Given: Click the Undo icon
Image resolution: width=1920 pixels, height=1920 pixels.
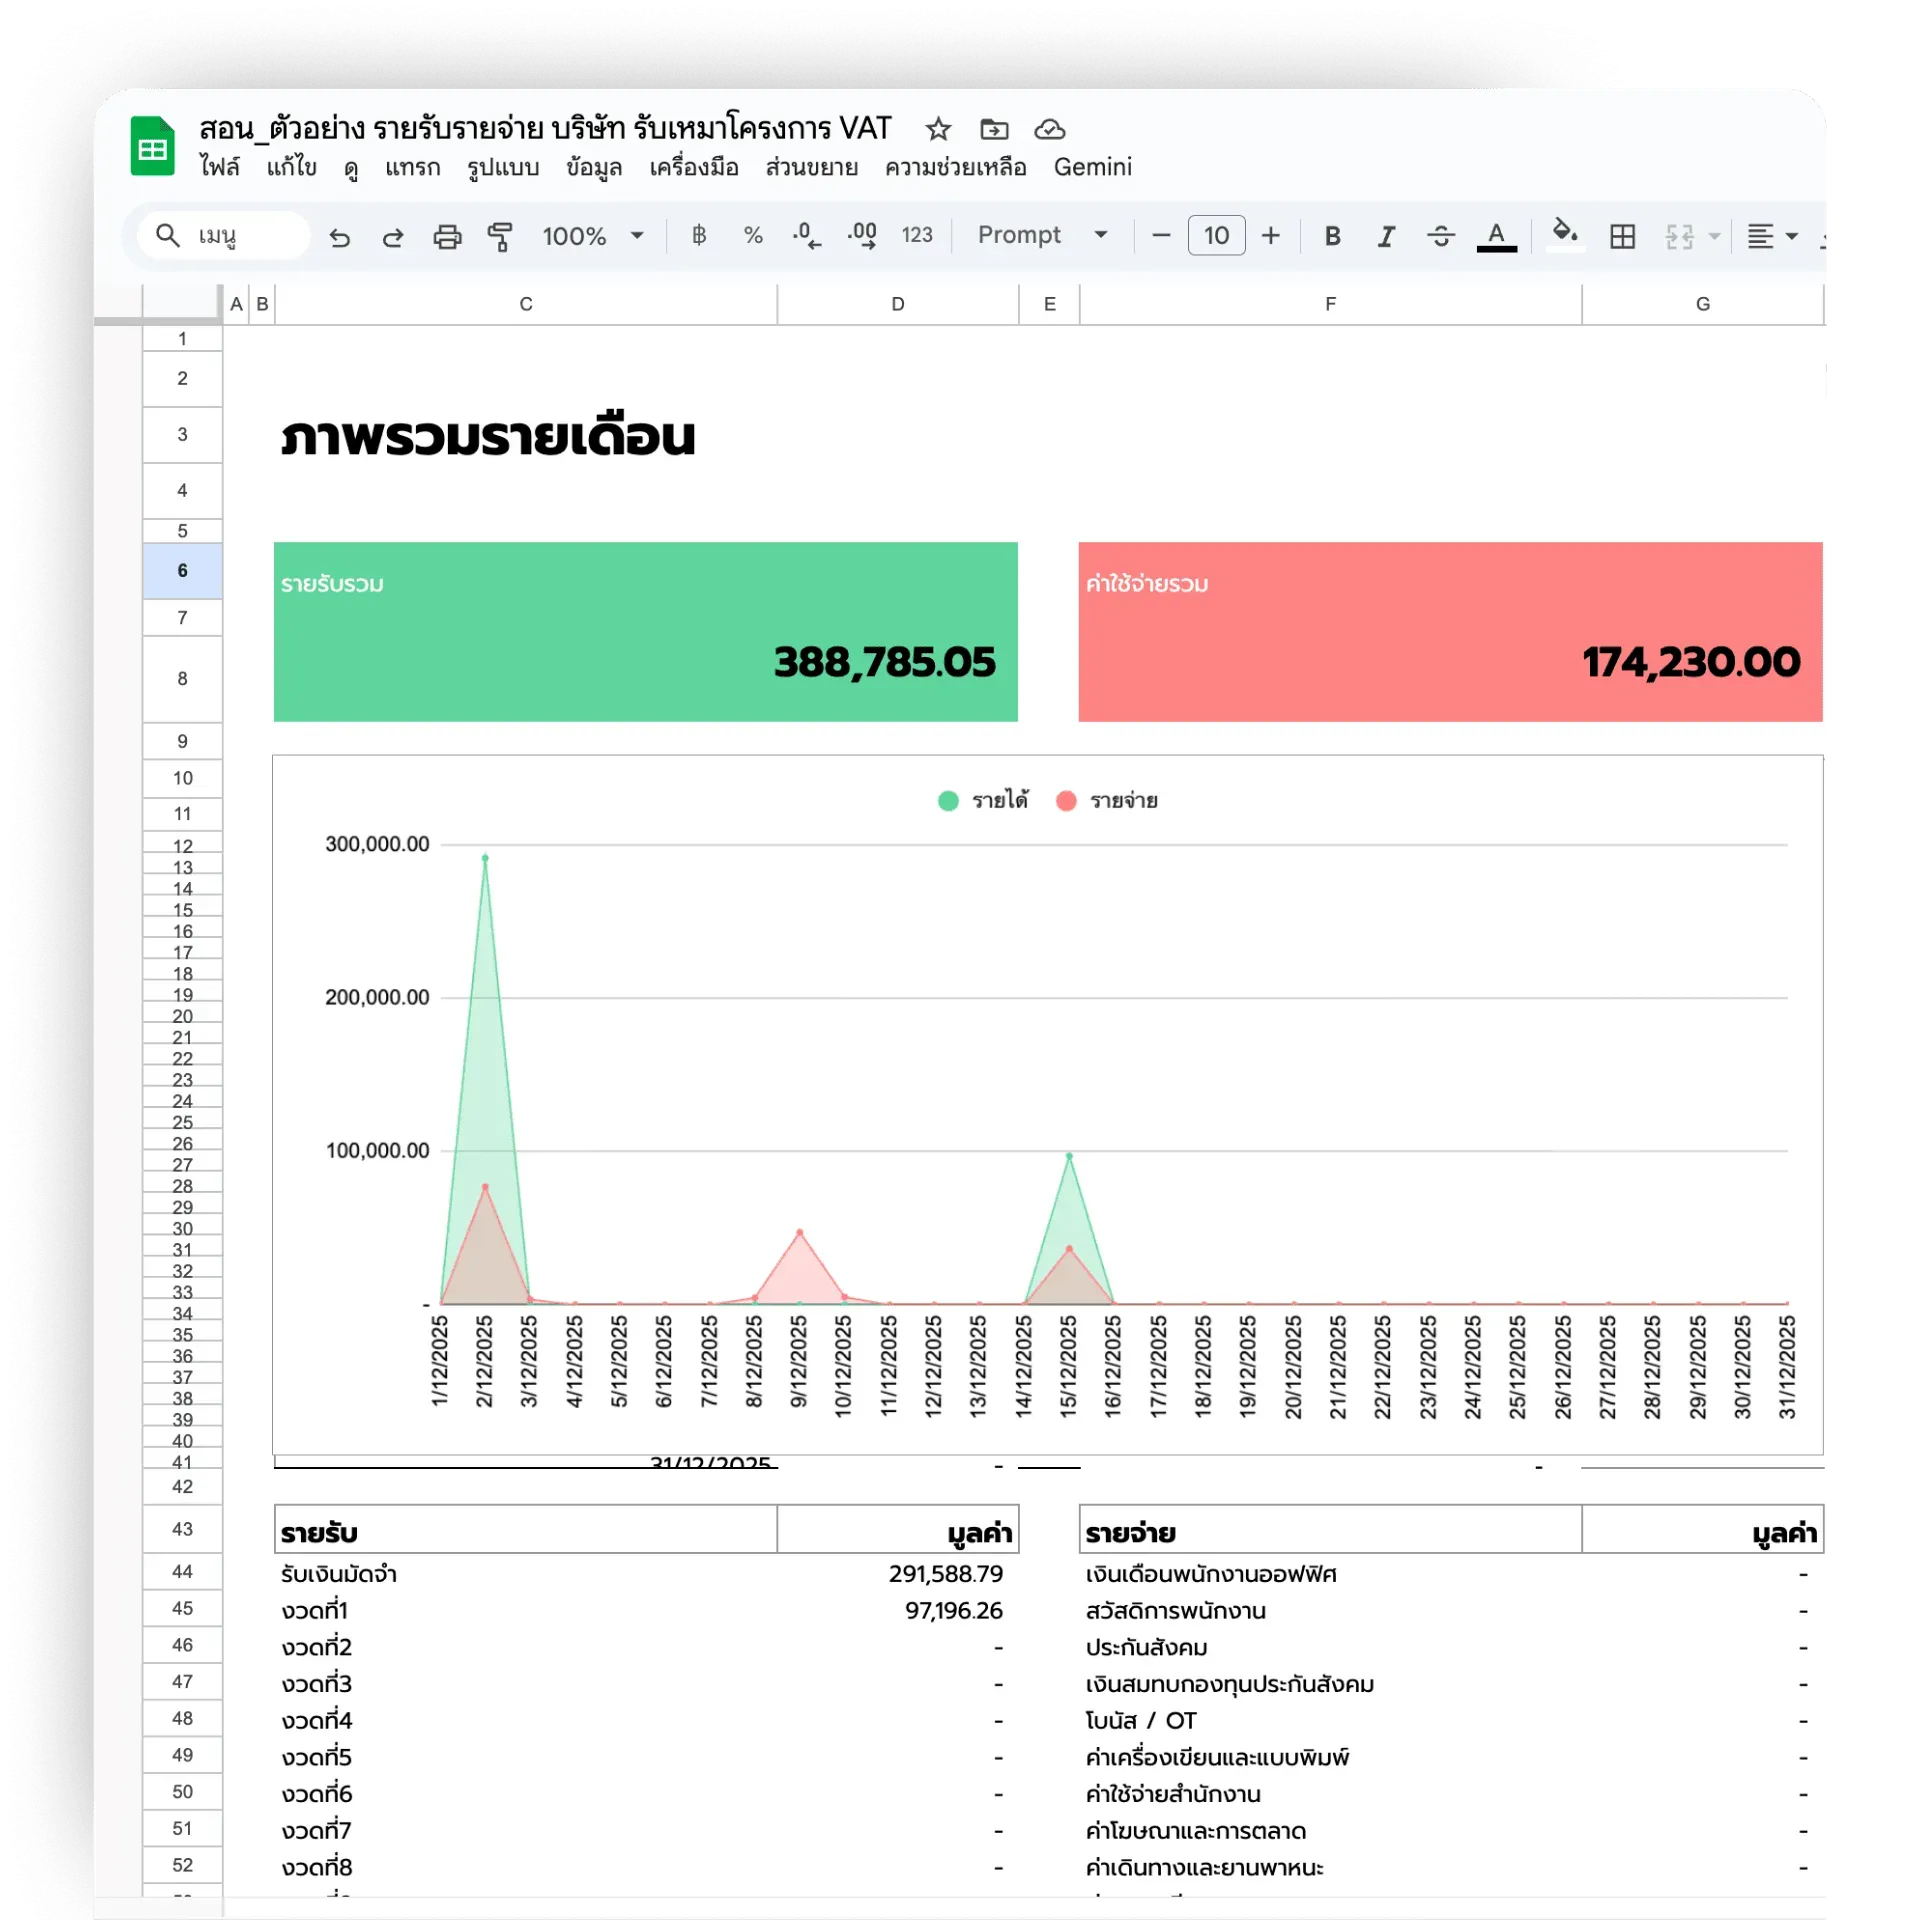Looking at the screenshot, I should (340, 236).
